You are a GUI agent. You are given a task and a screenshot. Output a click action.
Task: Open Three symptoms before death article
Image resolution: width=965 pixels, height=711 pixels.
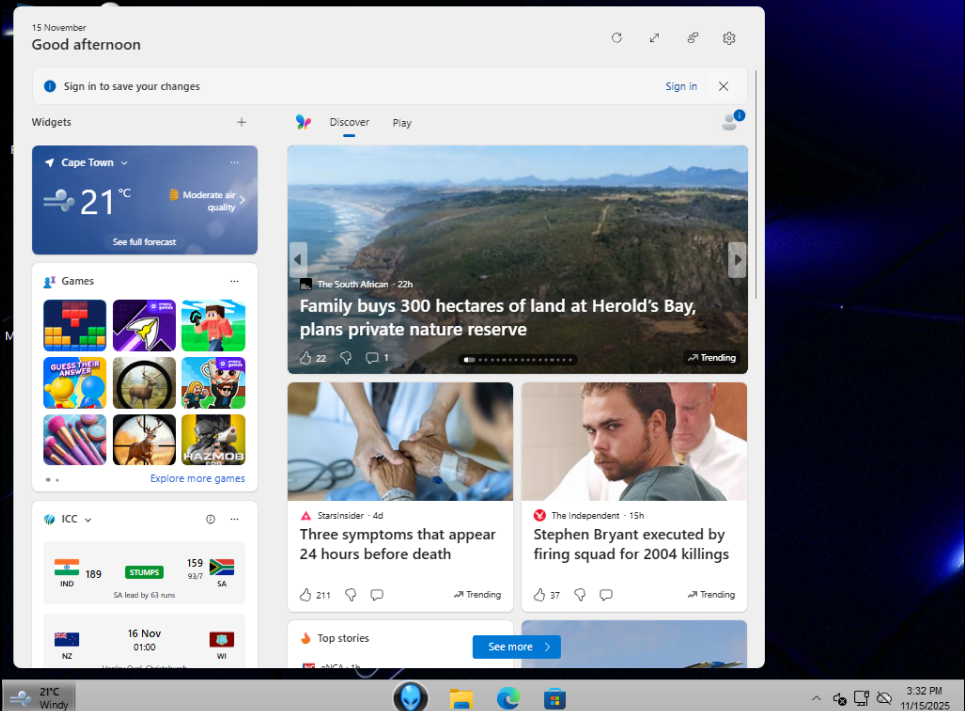[398, 544]
